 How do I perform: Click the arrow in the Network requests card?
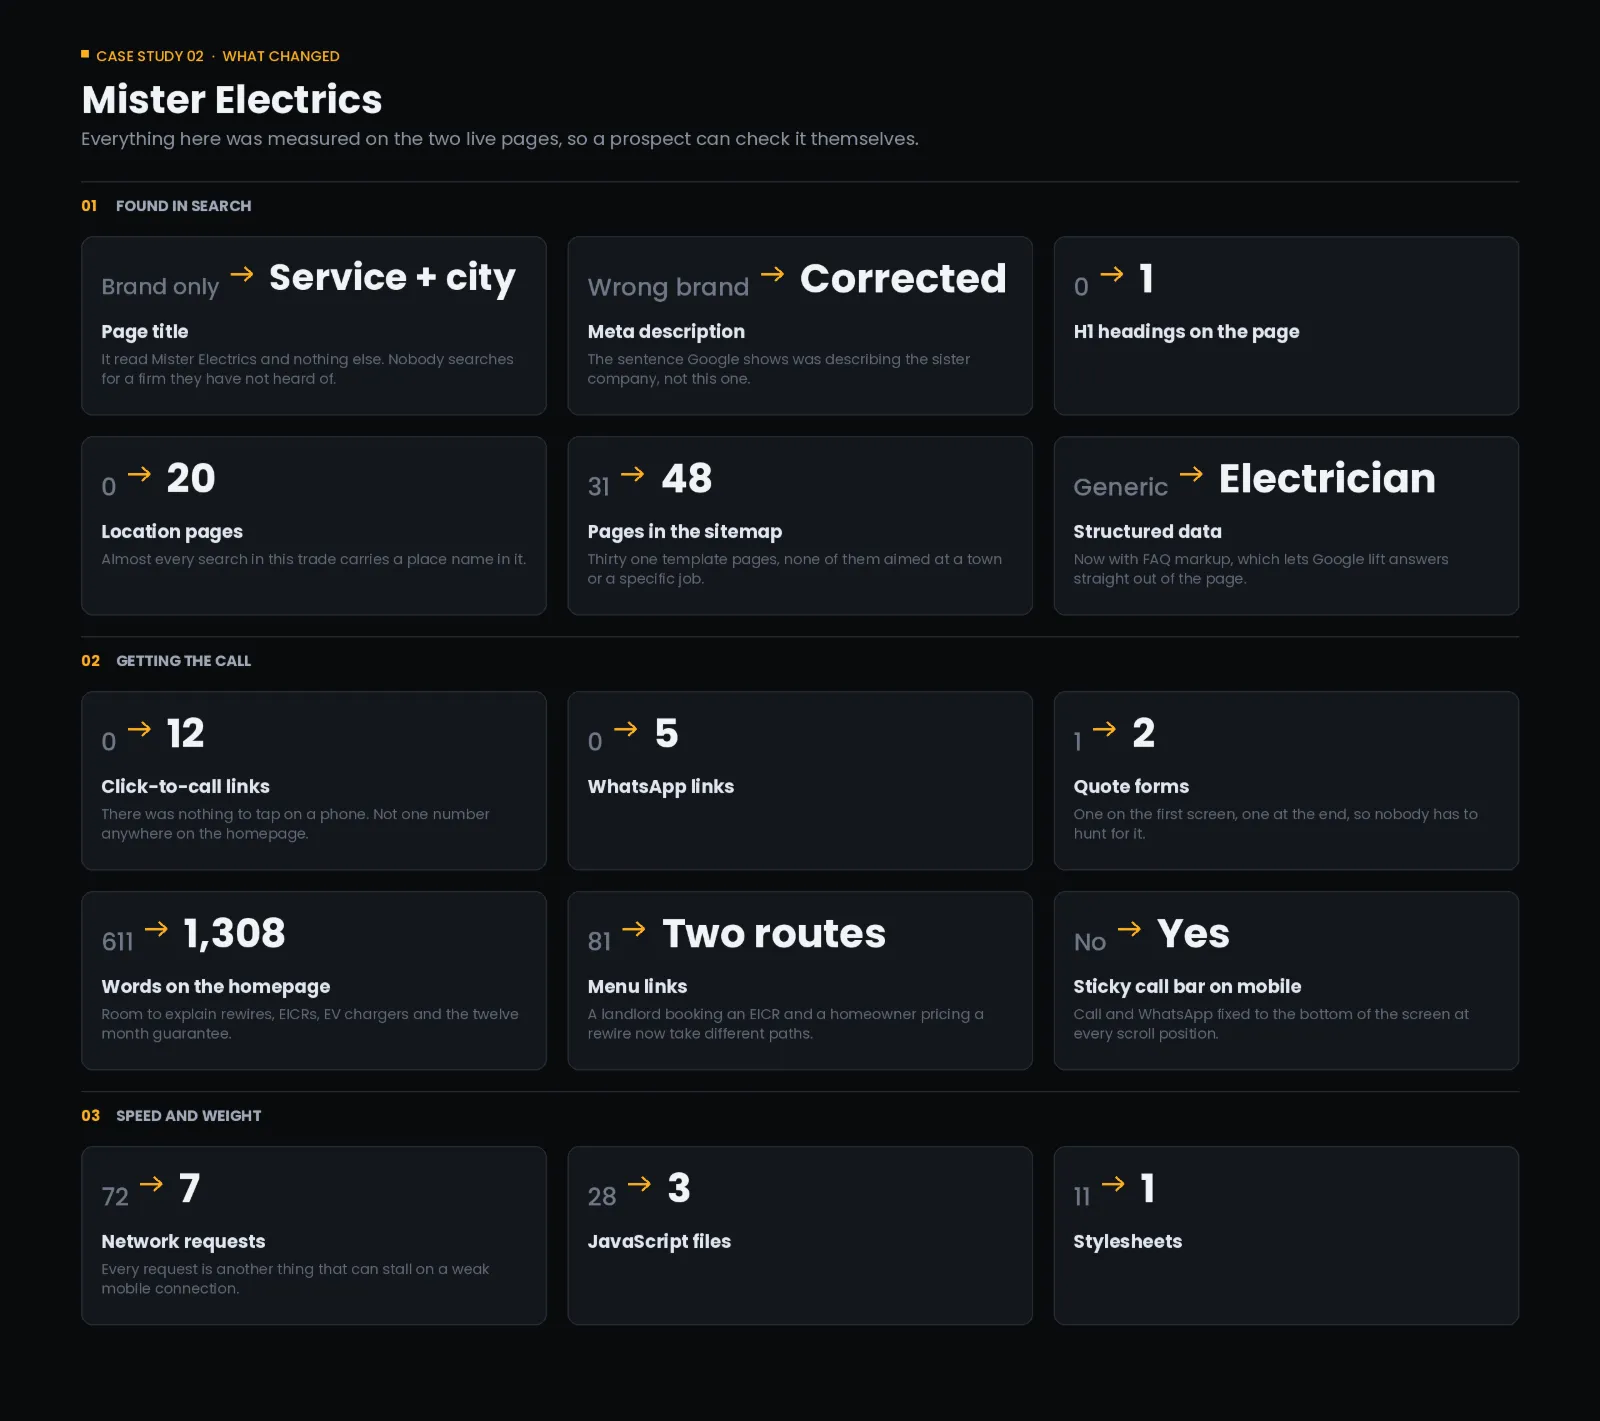(151, 1184)
